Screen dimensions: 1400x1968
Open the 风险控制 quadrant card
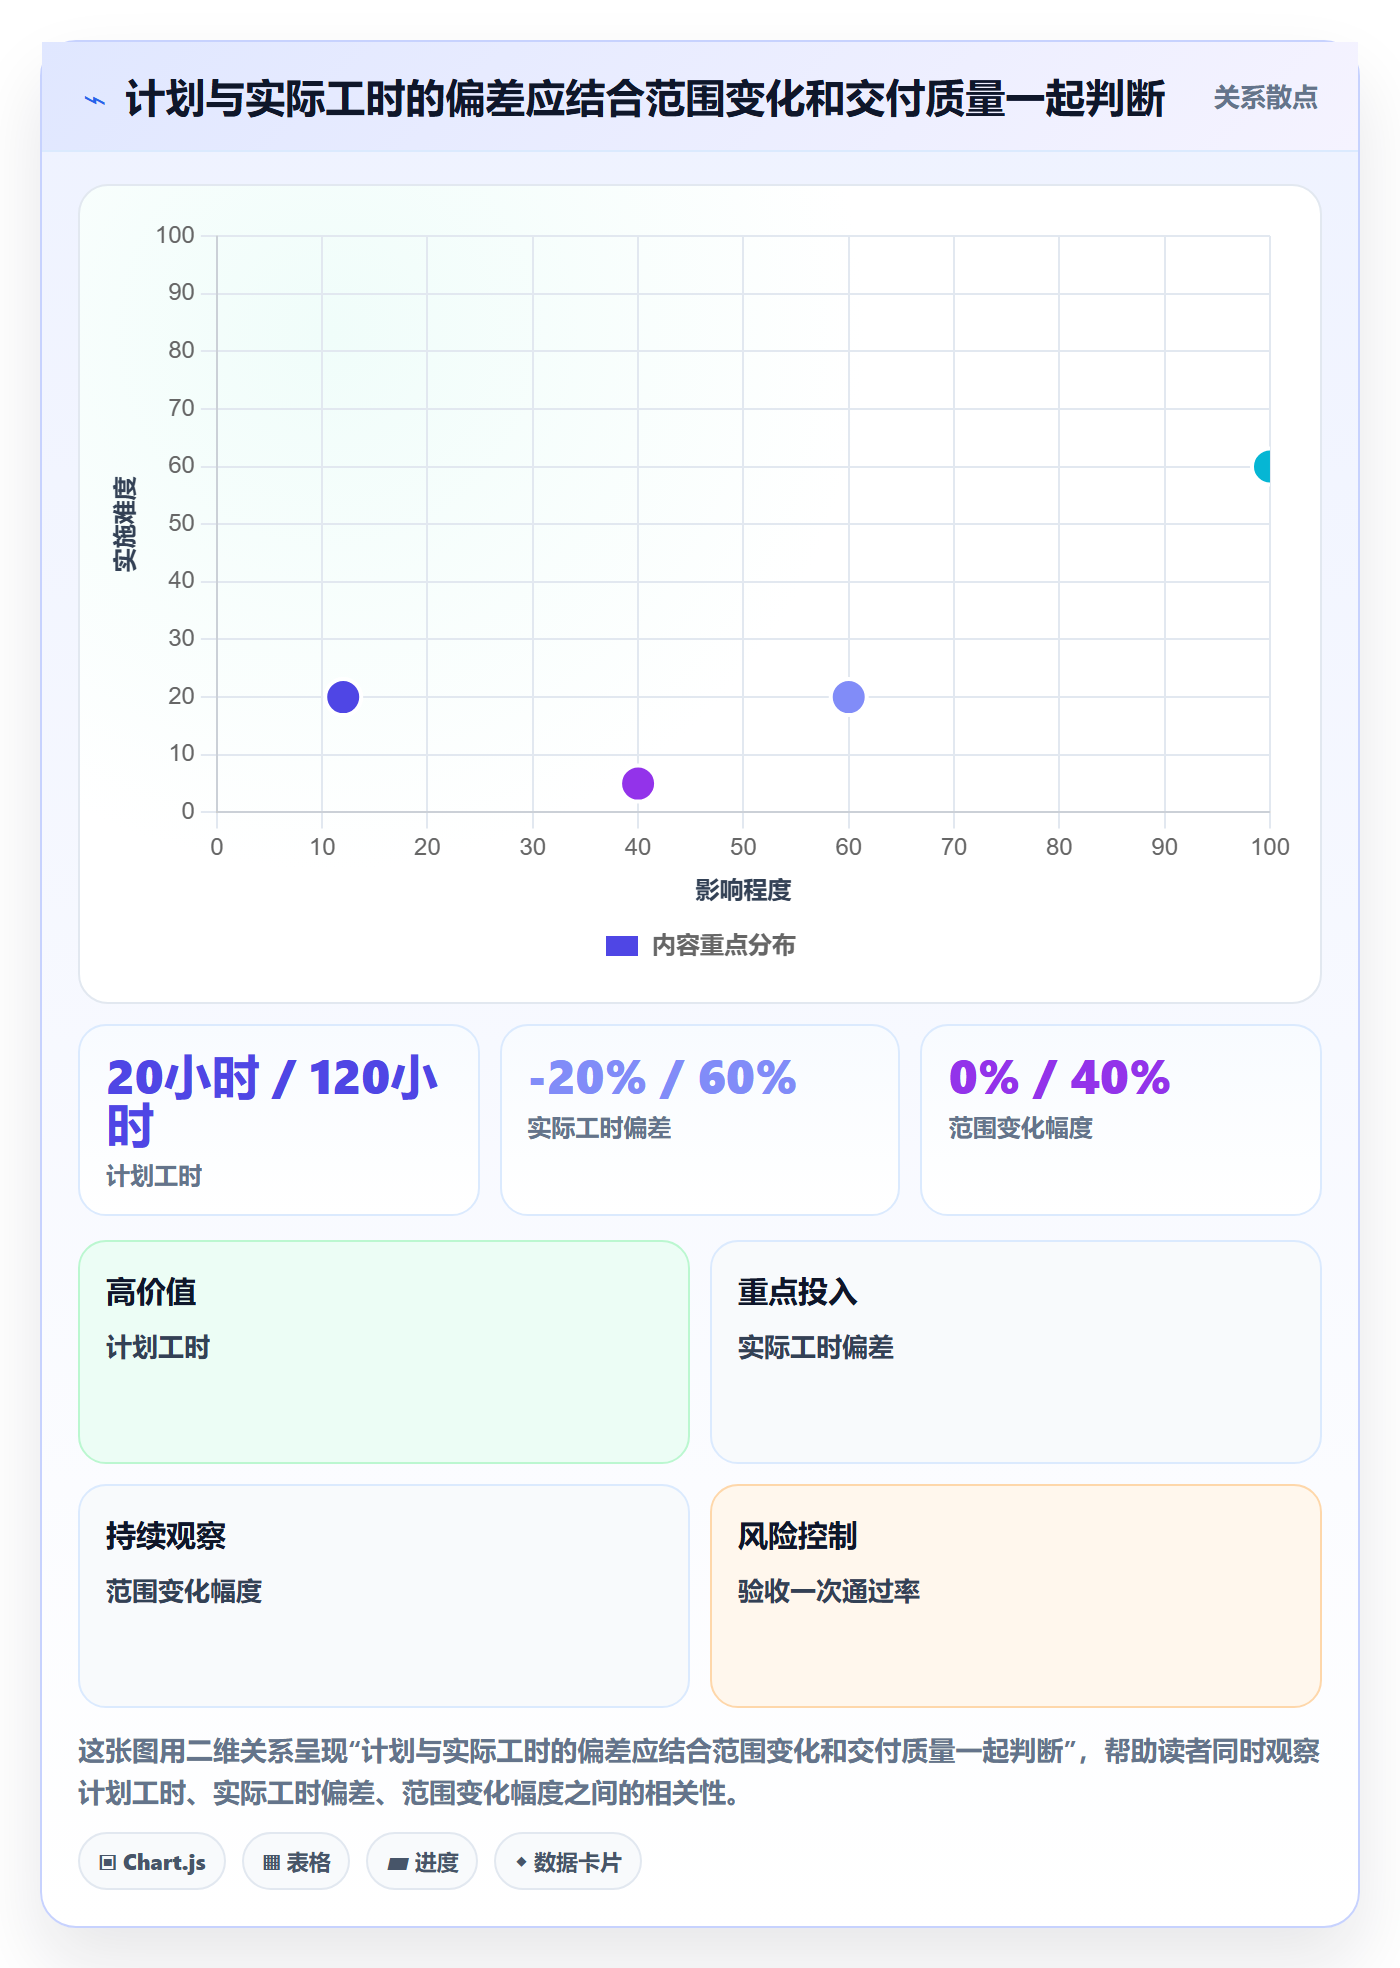[x=1016, y=1596]
